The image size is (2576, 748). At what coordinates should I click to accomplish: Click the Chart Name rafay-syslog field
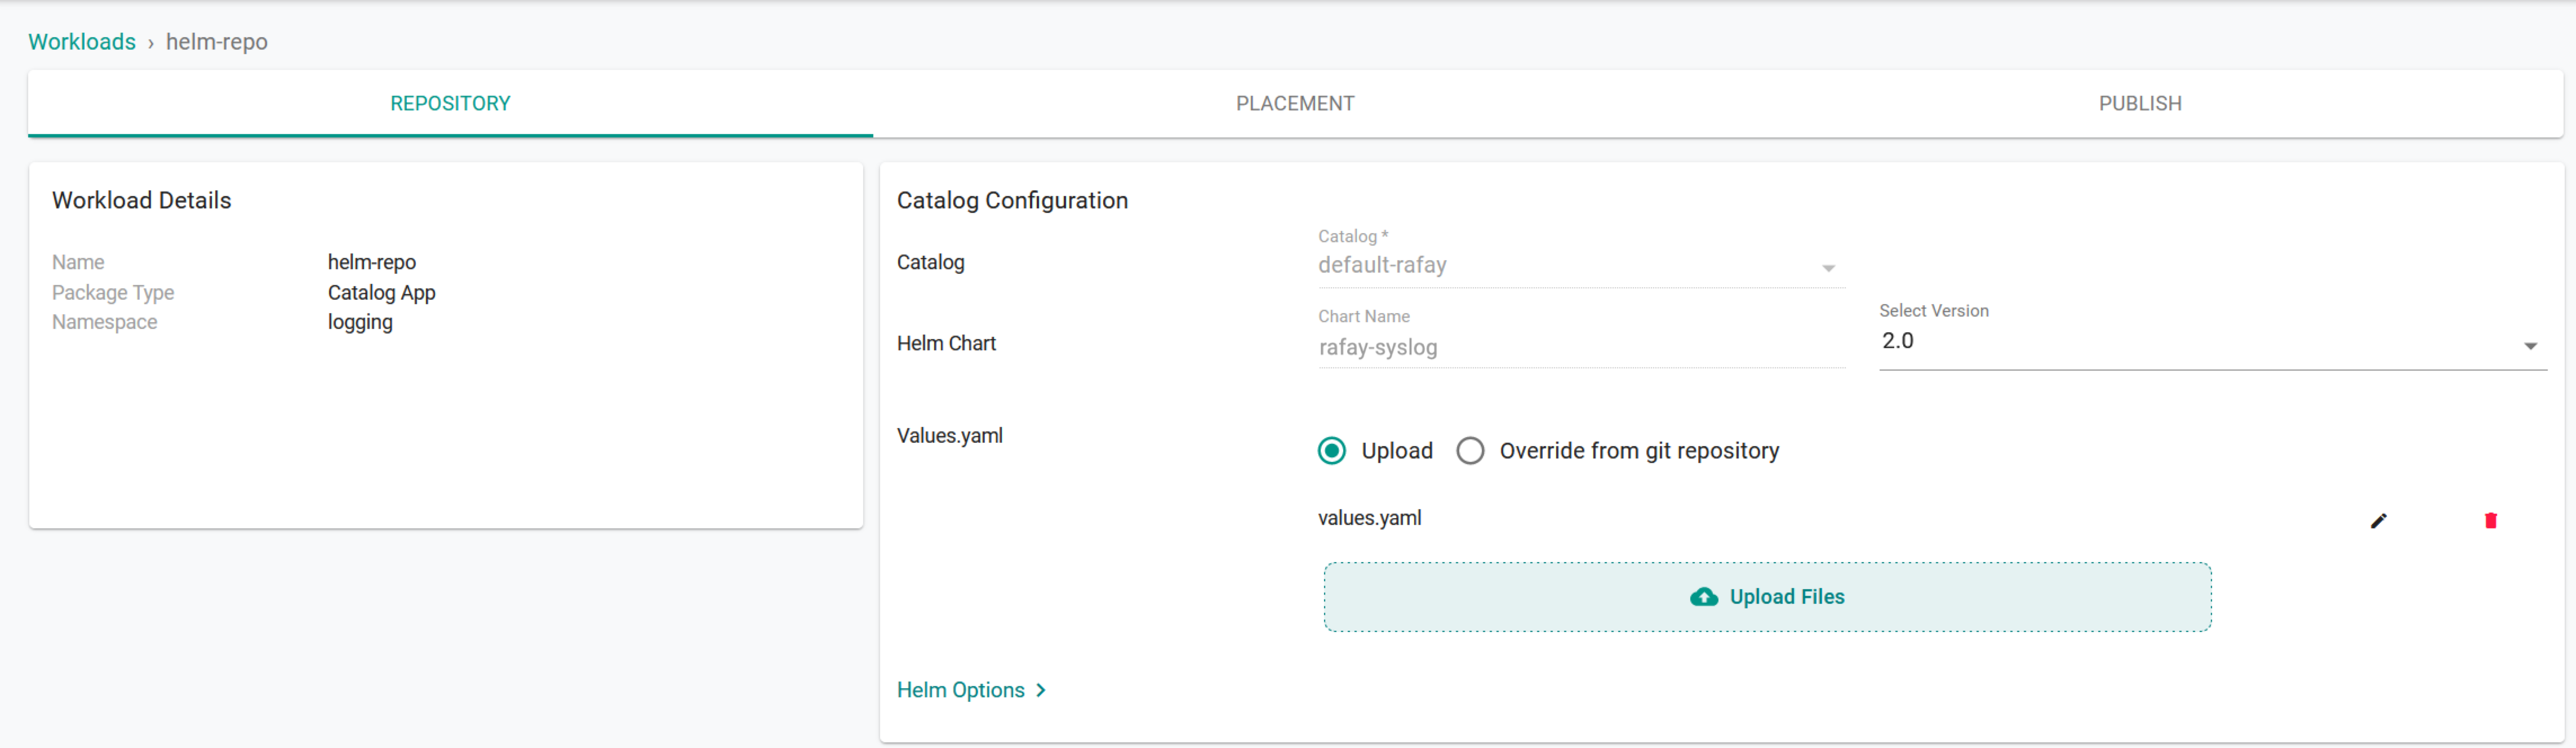pyautogui.click(x=1580, y=347)
